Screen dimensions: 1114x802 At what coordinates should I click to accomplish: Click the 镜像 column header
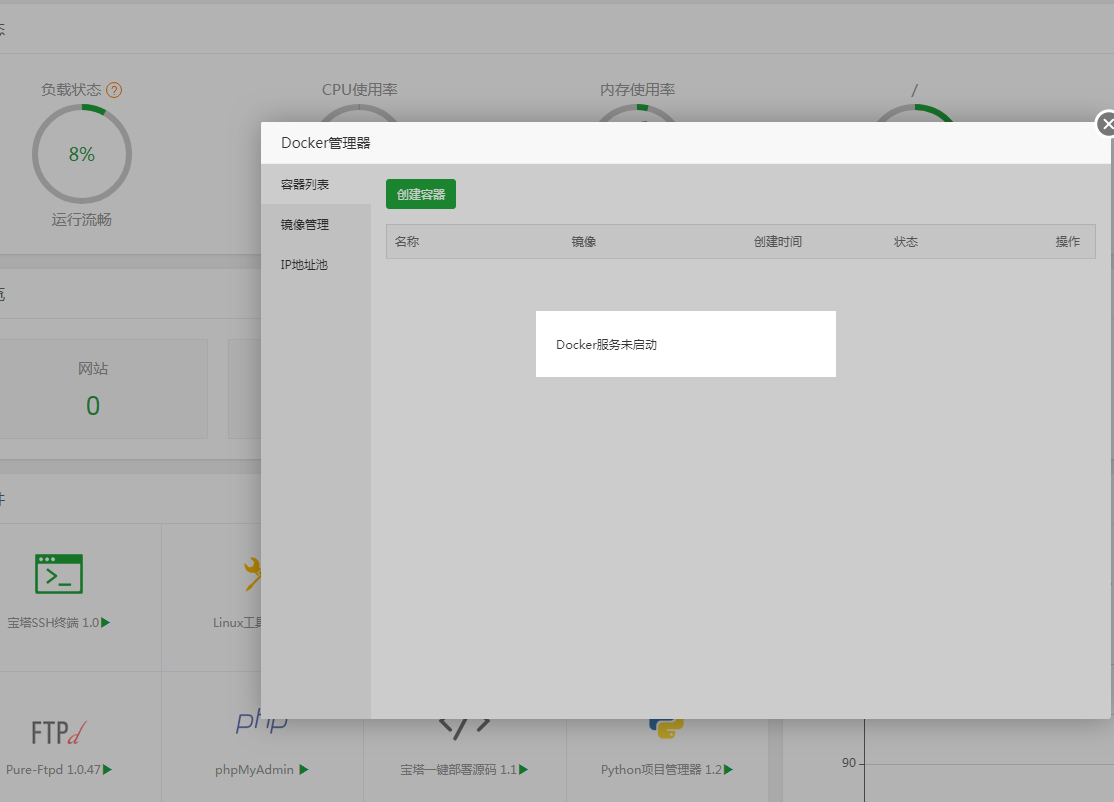point(584,242)
